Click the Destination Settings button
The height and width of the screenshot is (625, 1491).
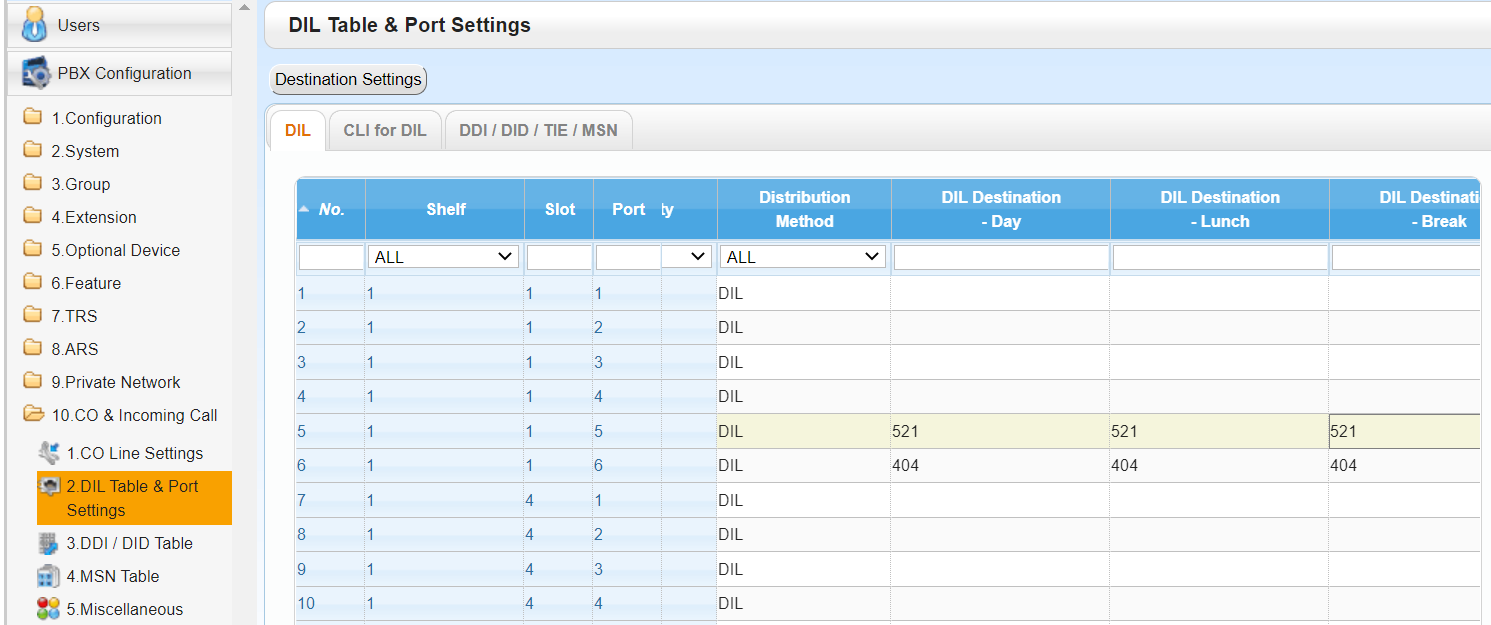(x=349, y=80)
